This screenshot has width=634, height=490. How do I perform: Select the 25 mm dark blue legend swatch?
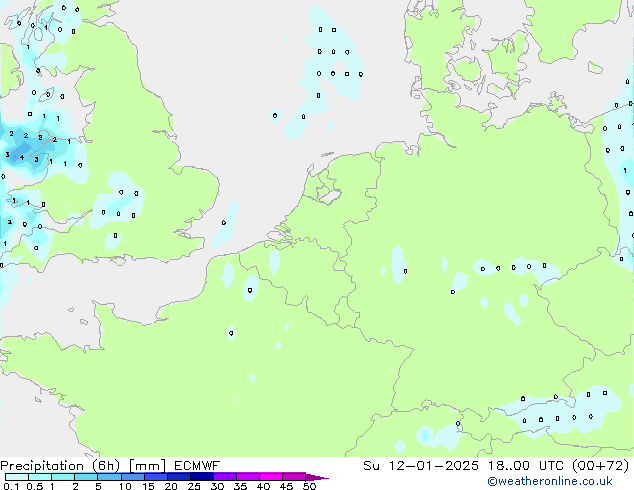pos(203,477)
